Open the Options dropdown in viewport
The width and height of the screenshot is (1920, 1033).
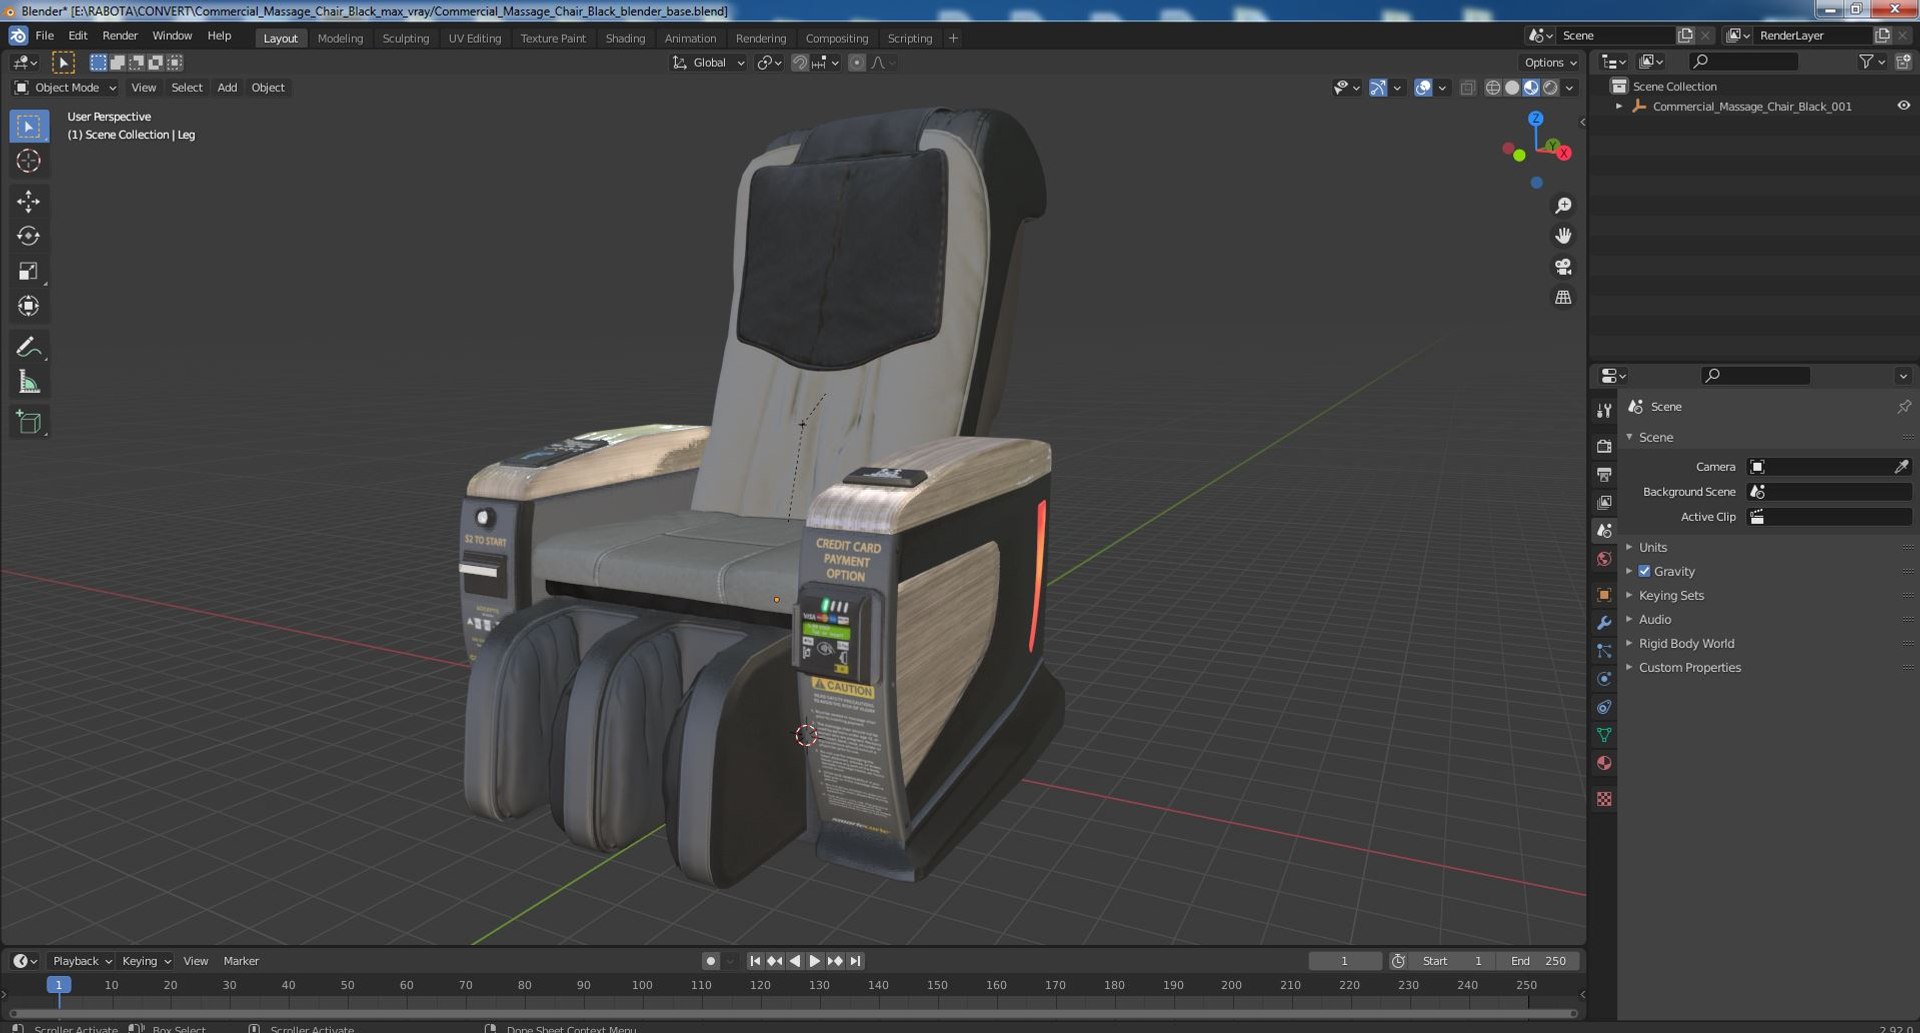pyautogui.click(x=1551, y=63)
